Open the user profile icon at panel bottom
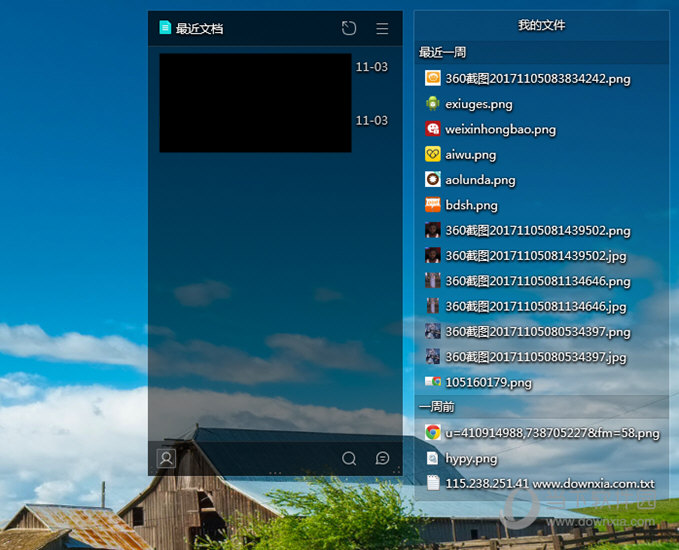679x550 pixels. coord(166,458)
